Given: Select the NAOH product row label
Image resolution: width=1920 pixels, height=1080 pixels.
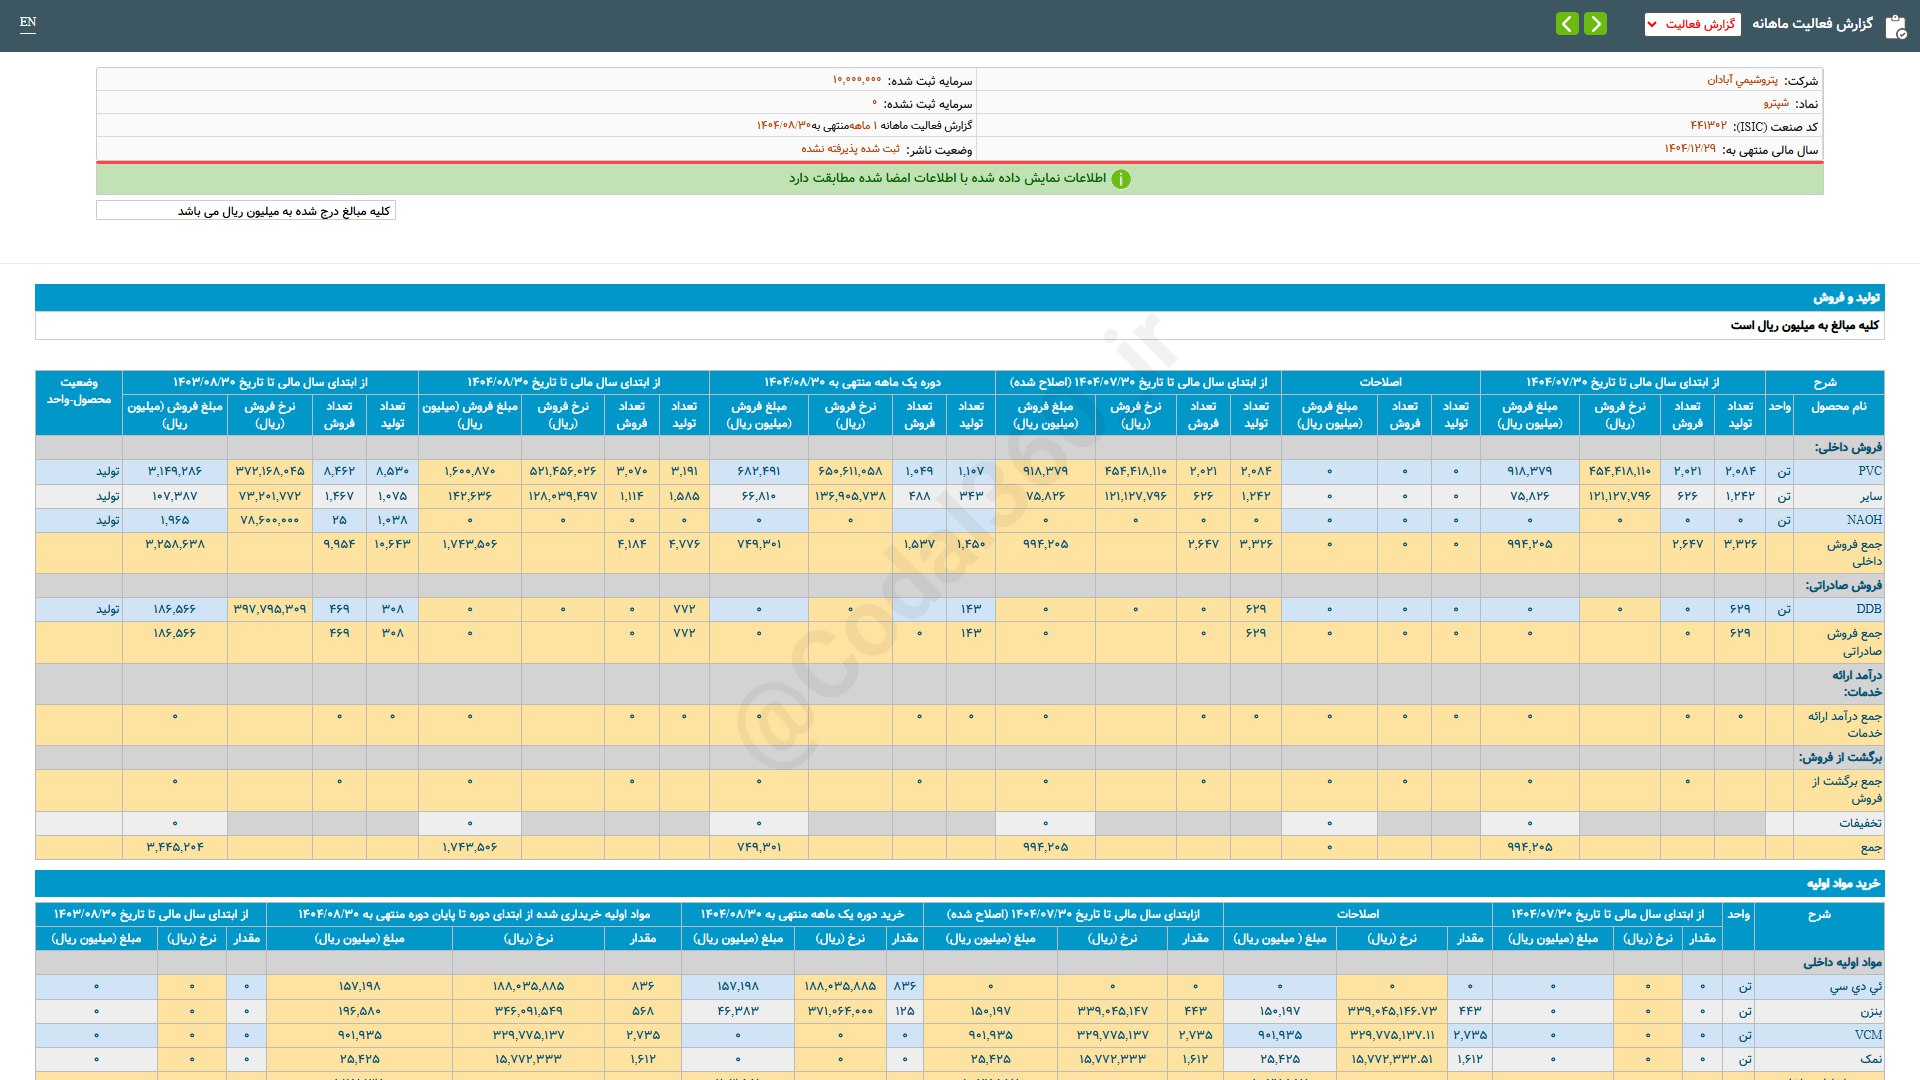Looking at the screenshot, I should (x=1863, y=520).
